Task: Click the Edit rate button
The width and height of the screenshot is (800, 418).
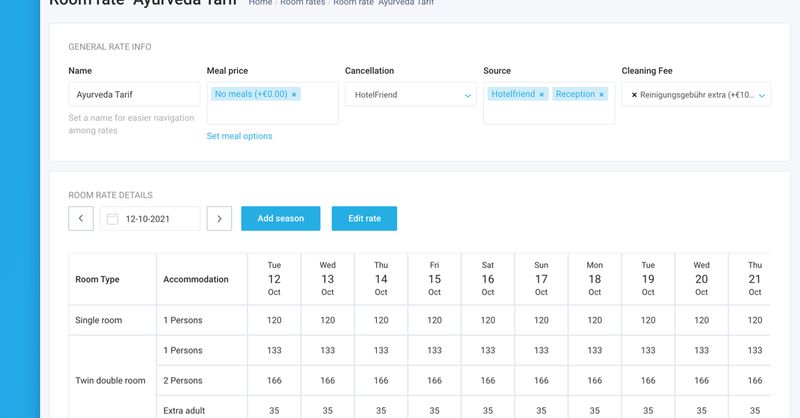Action: (364, 218)
